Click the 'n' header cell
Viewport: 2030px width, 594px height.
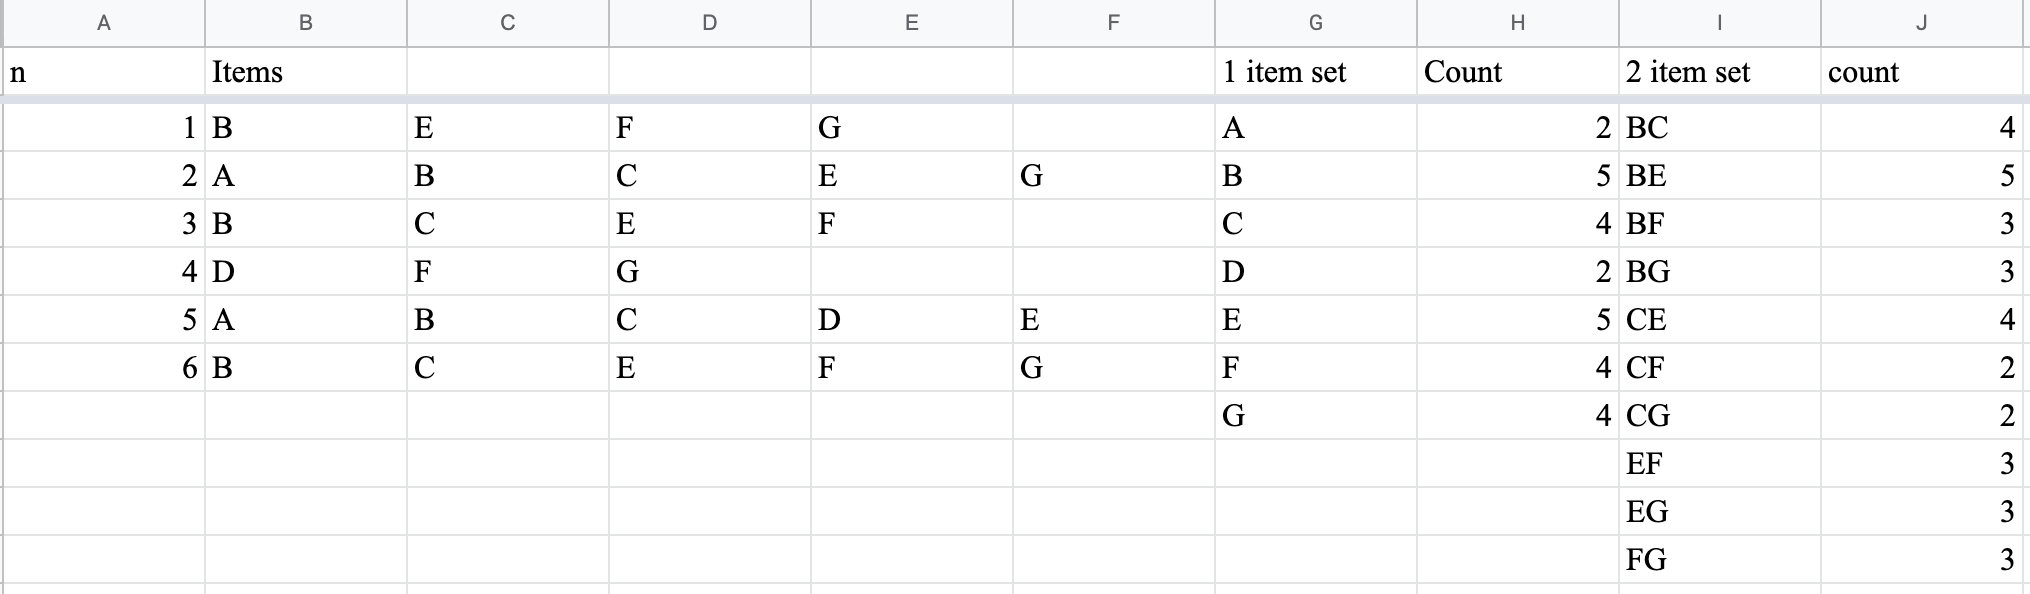coord(104,72)
